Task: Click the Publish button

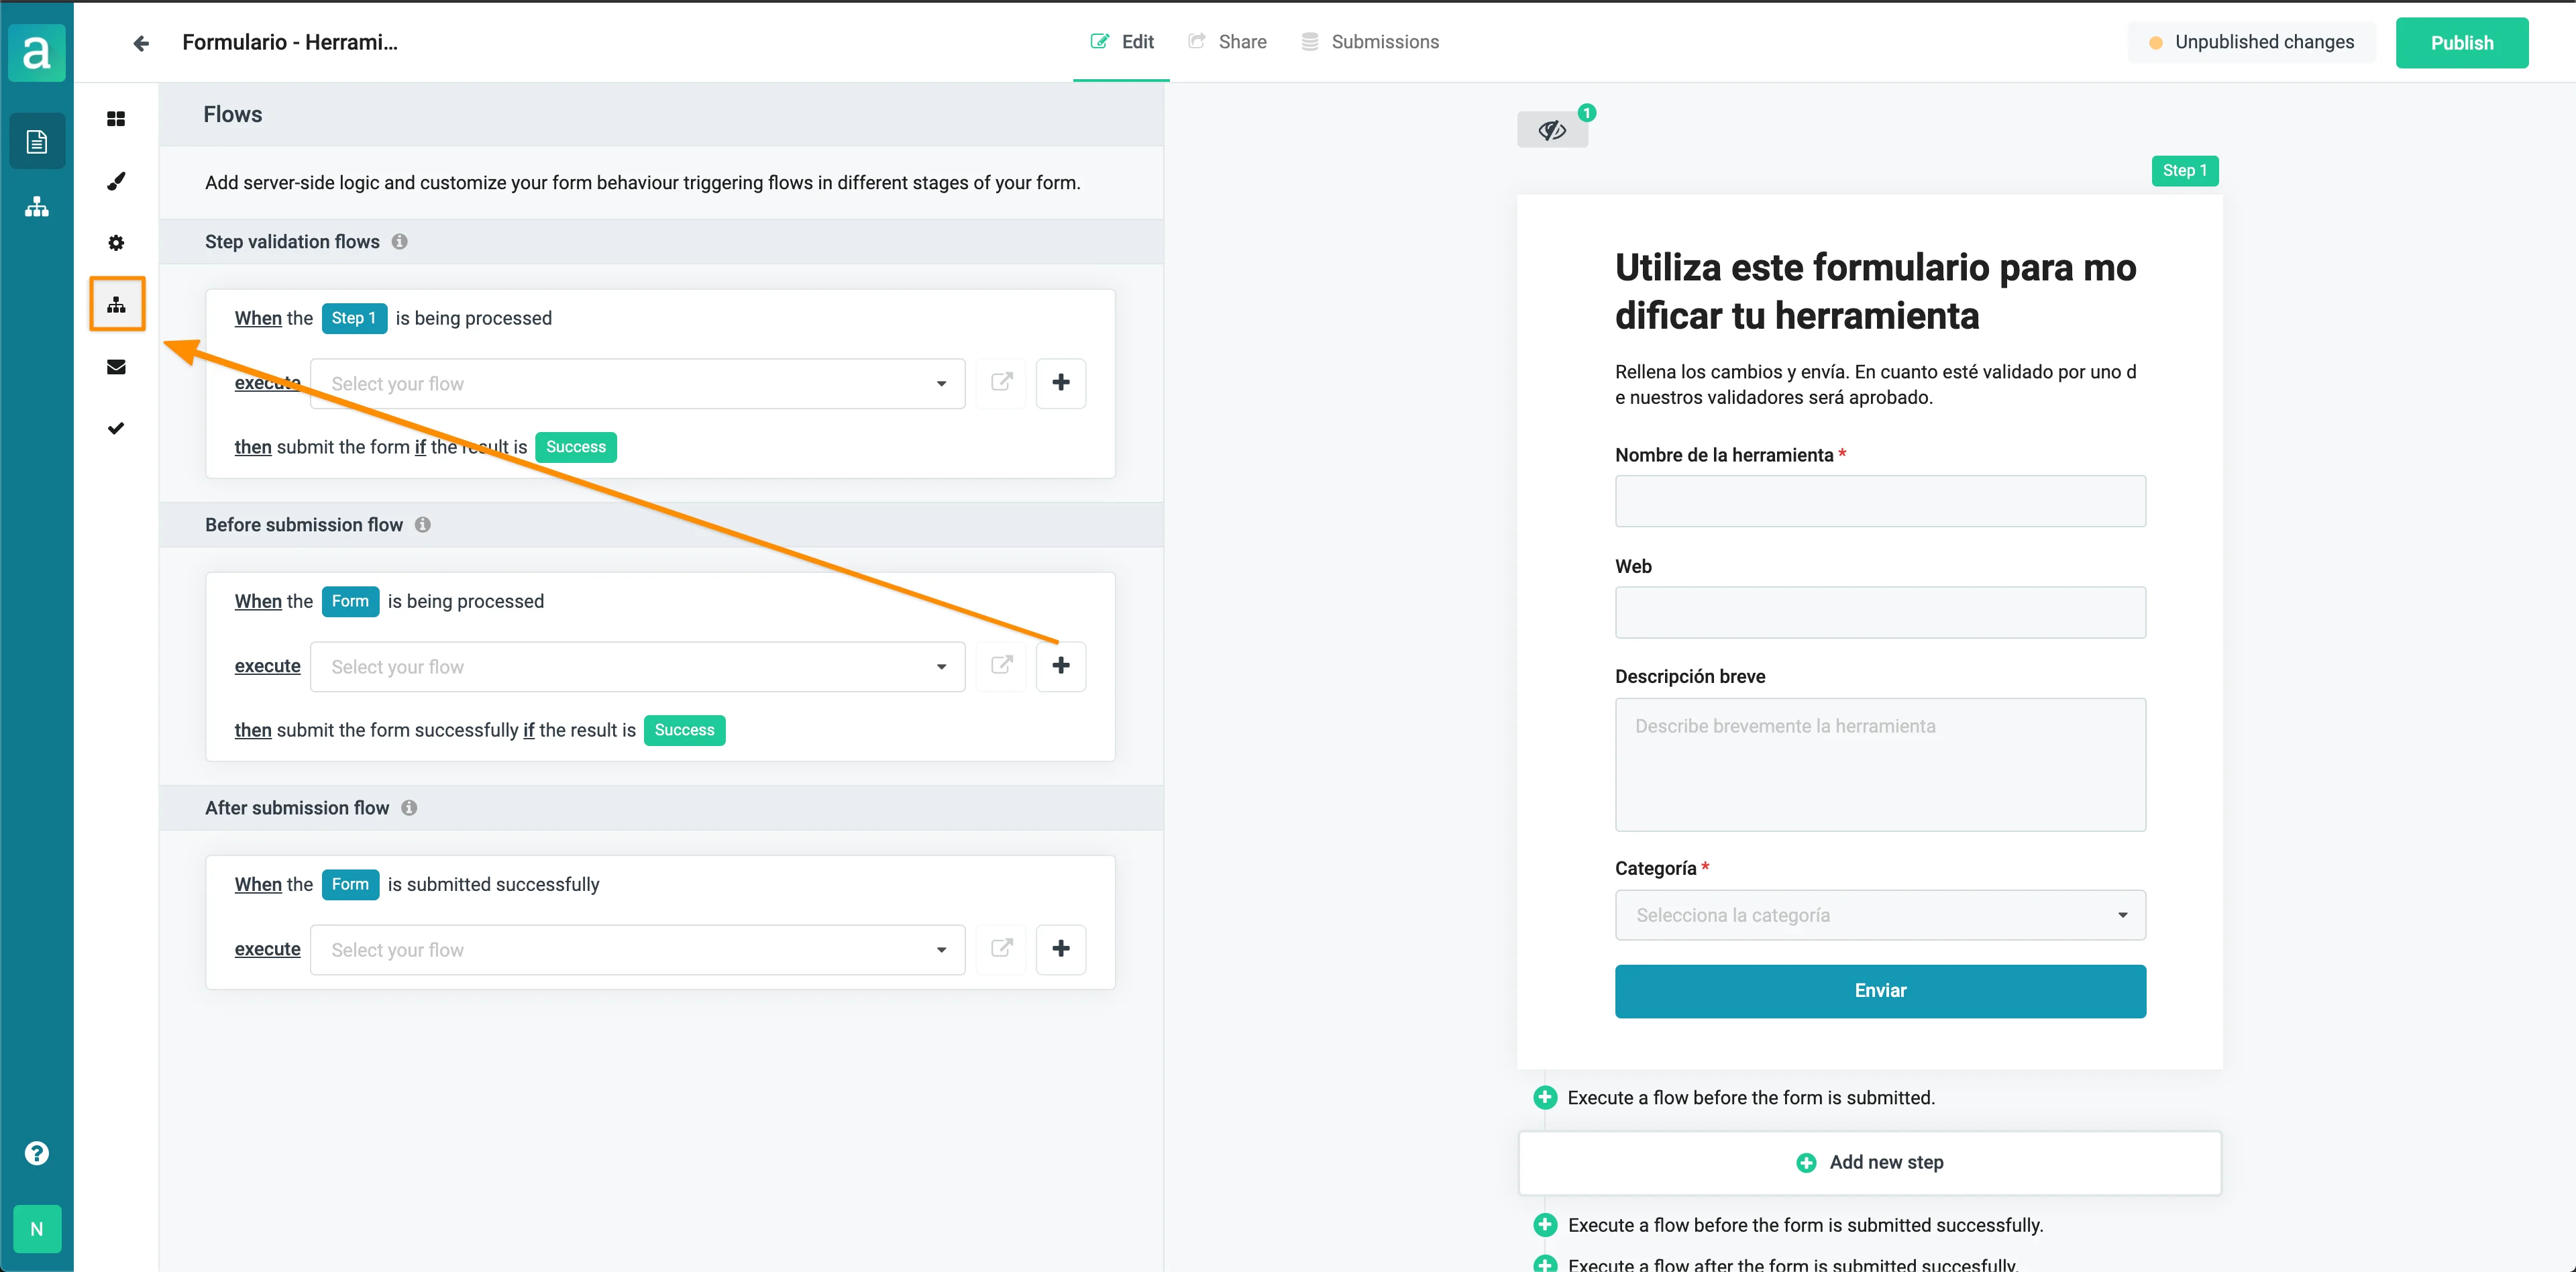Action: click(x=2461, y=43)
